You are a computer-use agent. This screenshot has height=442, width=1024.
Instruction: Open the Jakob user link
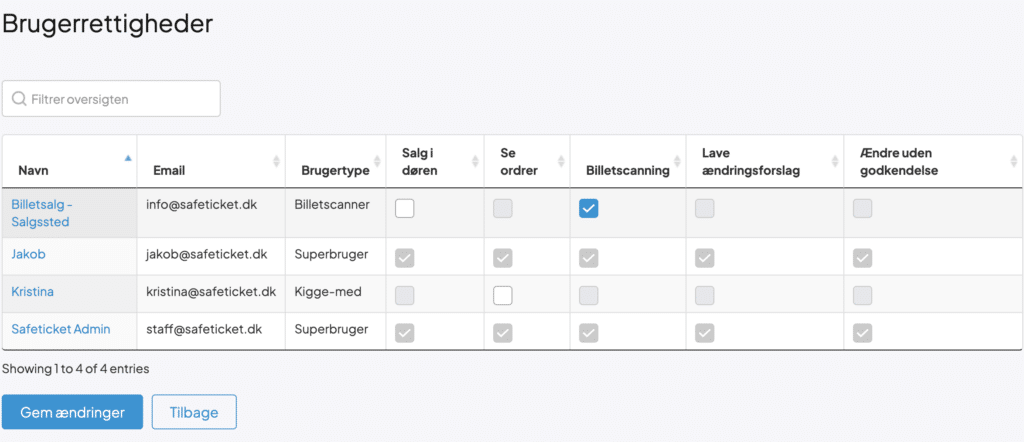(28, 254)
